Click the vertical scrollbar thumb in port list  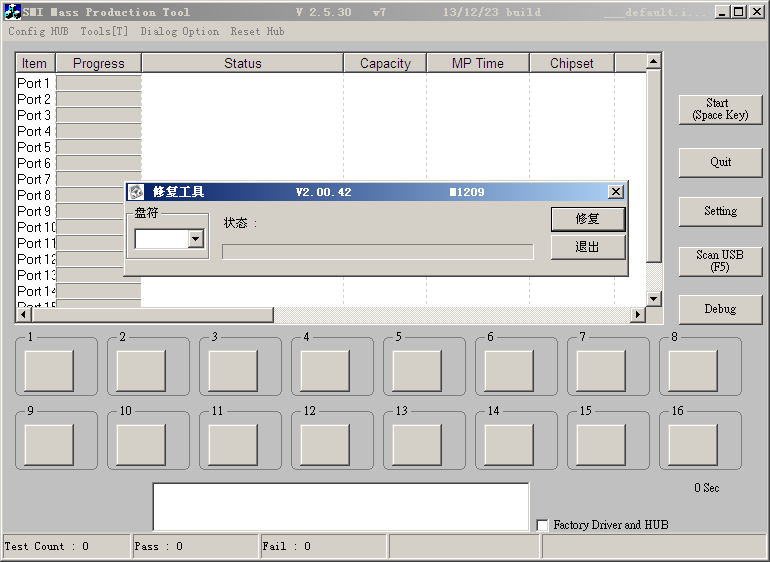point(653,166)
